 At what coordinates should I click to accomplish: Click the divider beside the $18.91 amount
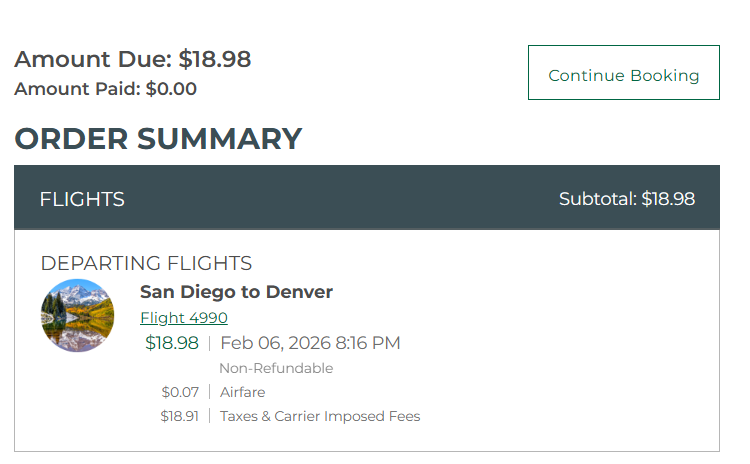[209, 416]
